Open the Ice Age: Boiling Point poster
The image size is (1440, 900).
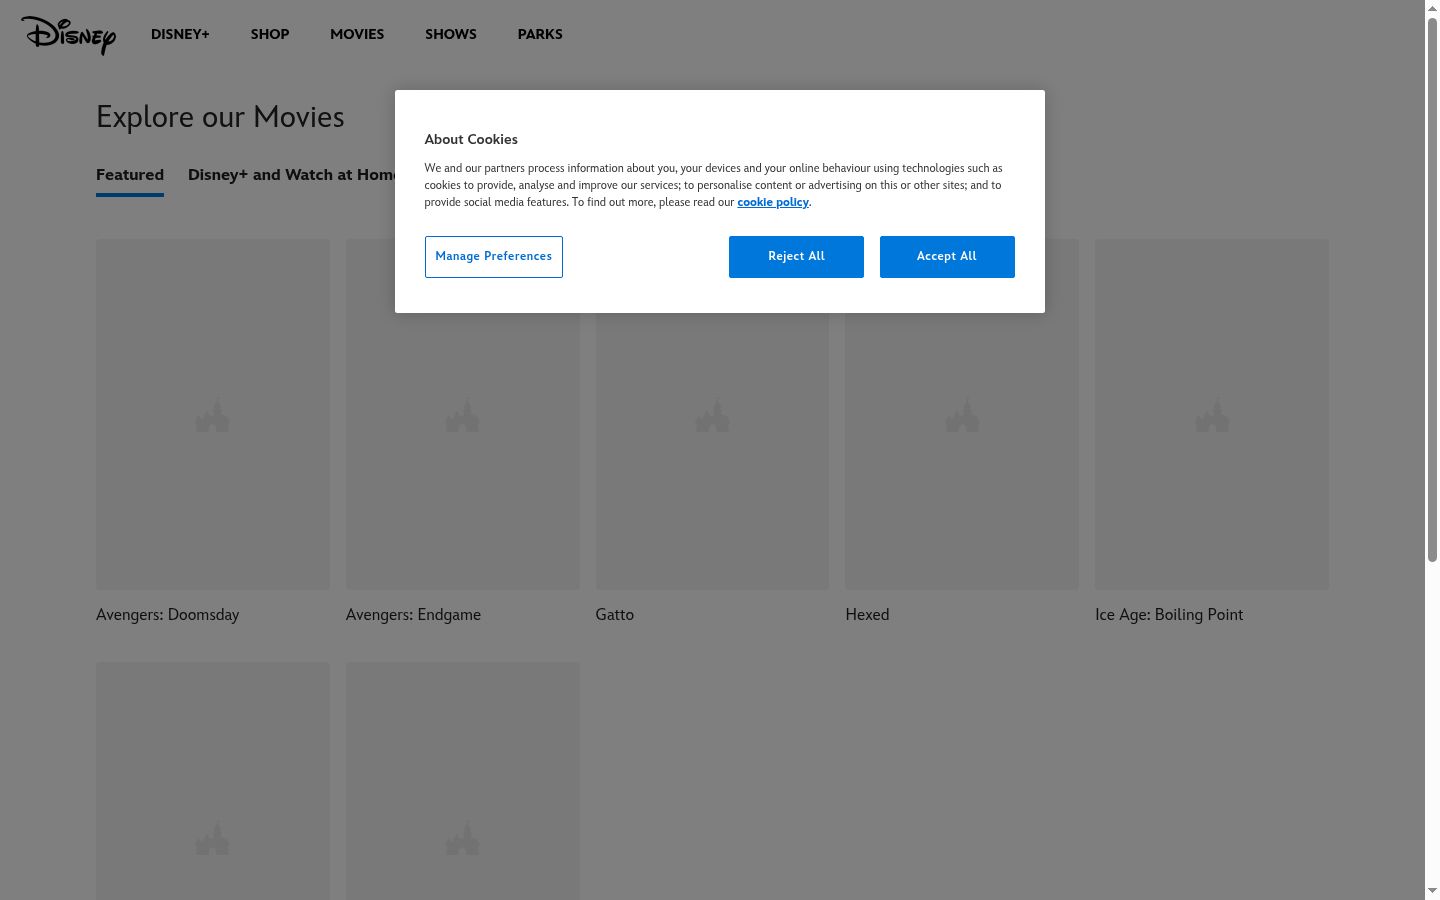[1212, 414]
